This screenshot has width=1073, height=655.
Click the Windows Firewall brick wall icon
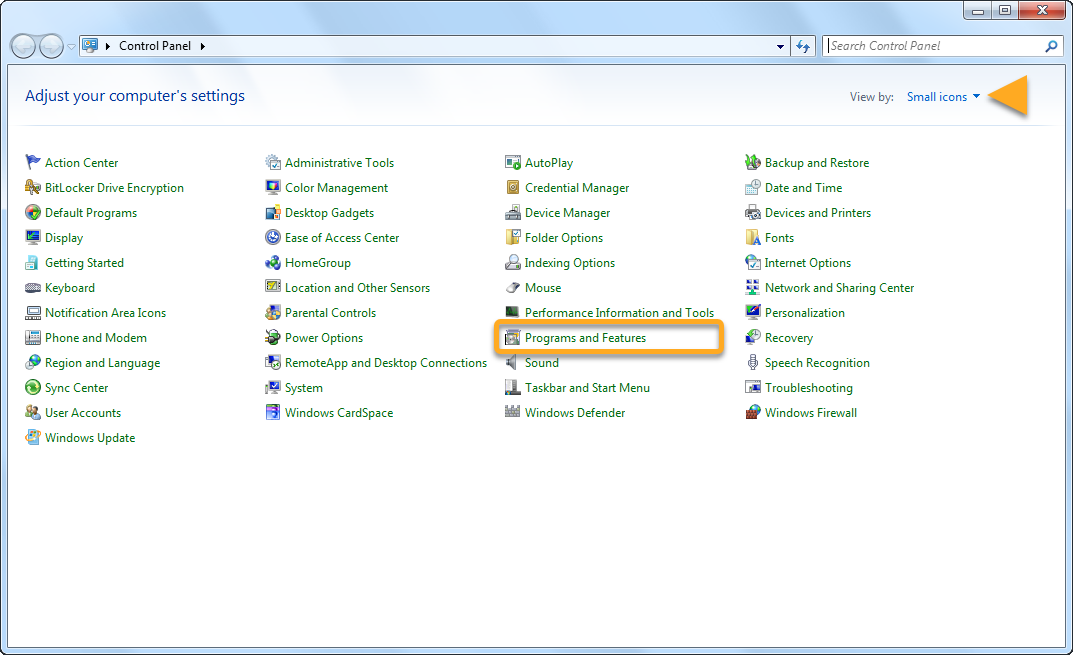point(753,413)
